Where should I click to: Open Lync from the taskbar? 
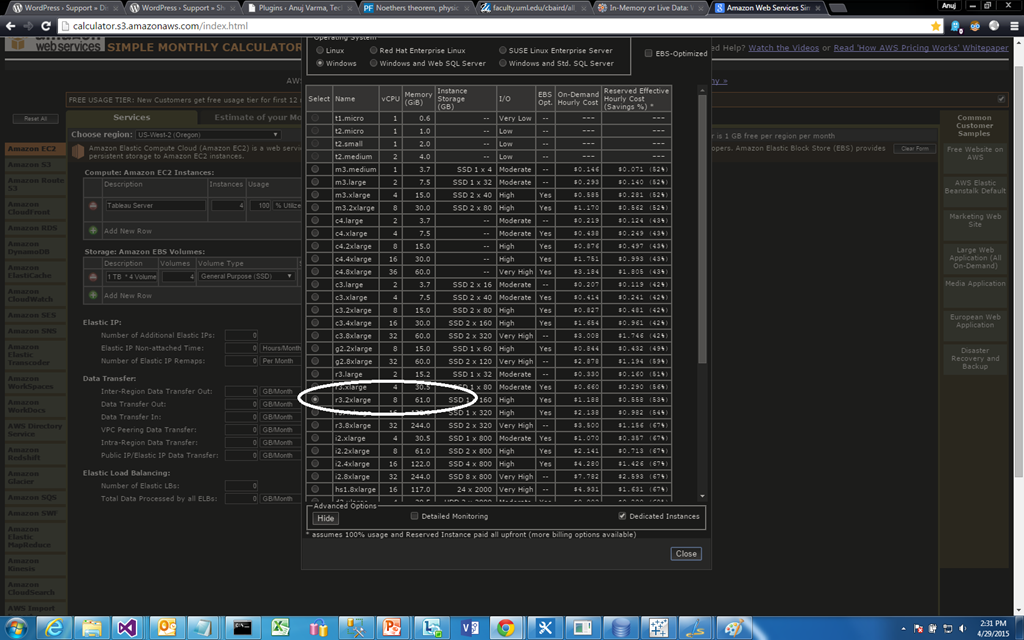pyautogui.click(x=431, y=628)
